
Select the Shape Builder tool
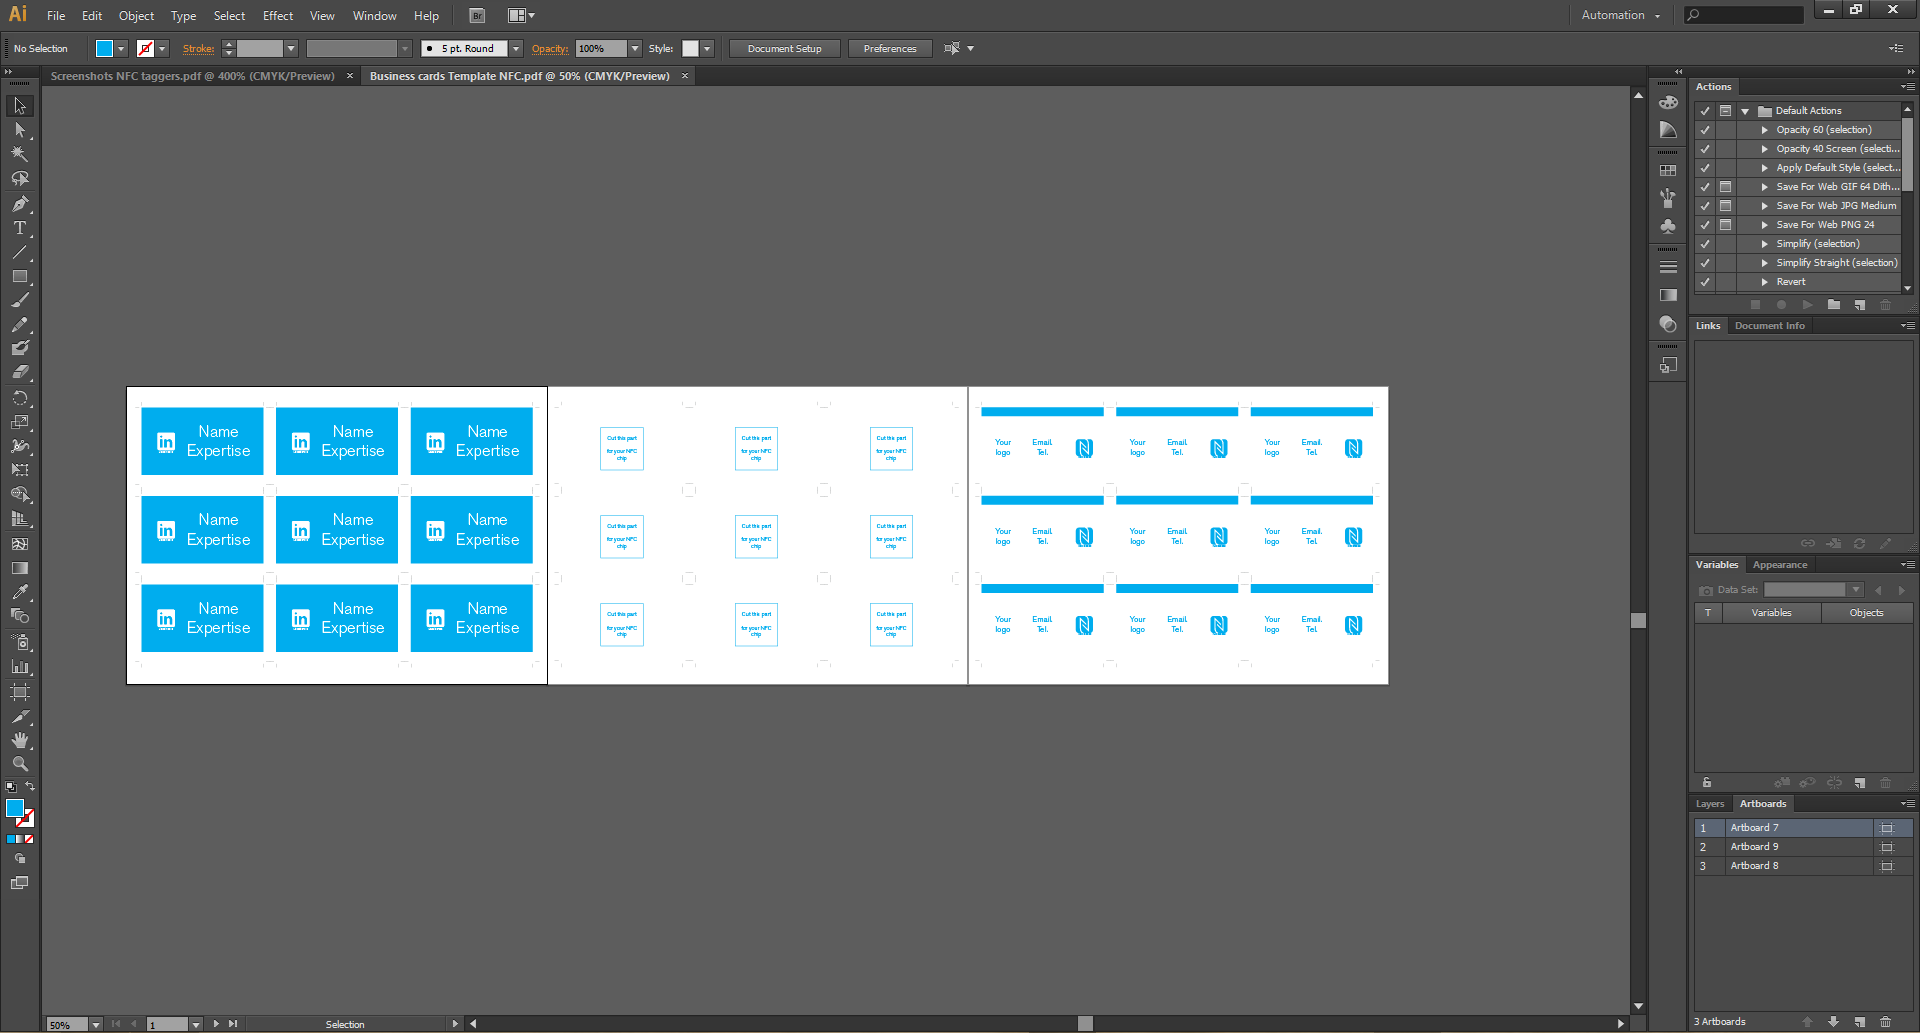[20, 495]
